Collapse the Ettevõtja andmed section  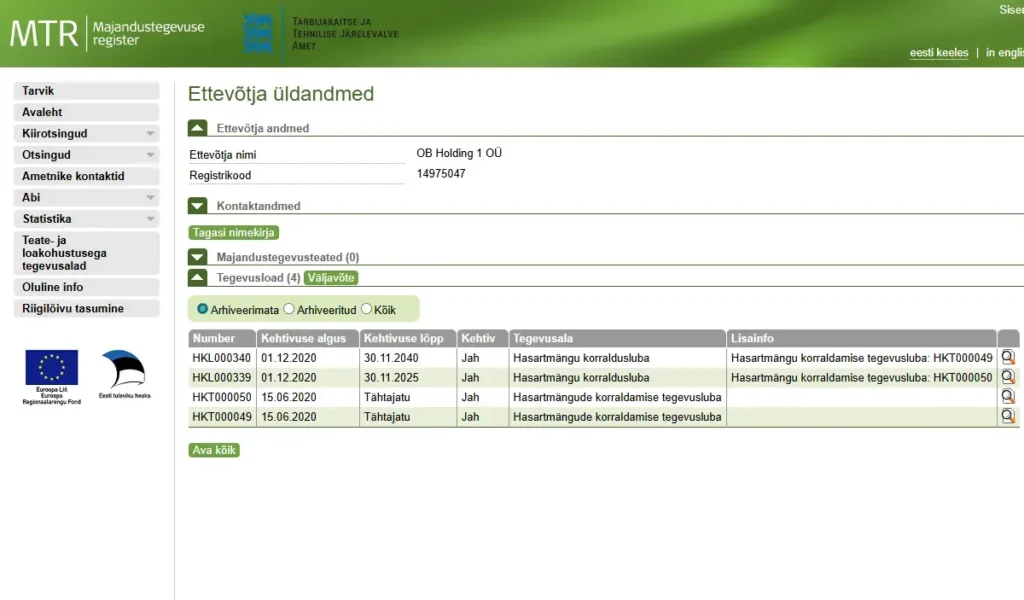pos(198,128)
